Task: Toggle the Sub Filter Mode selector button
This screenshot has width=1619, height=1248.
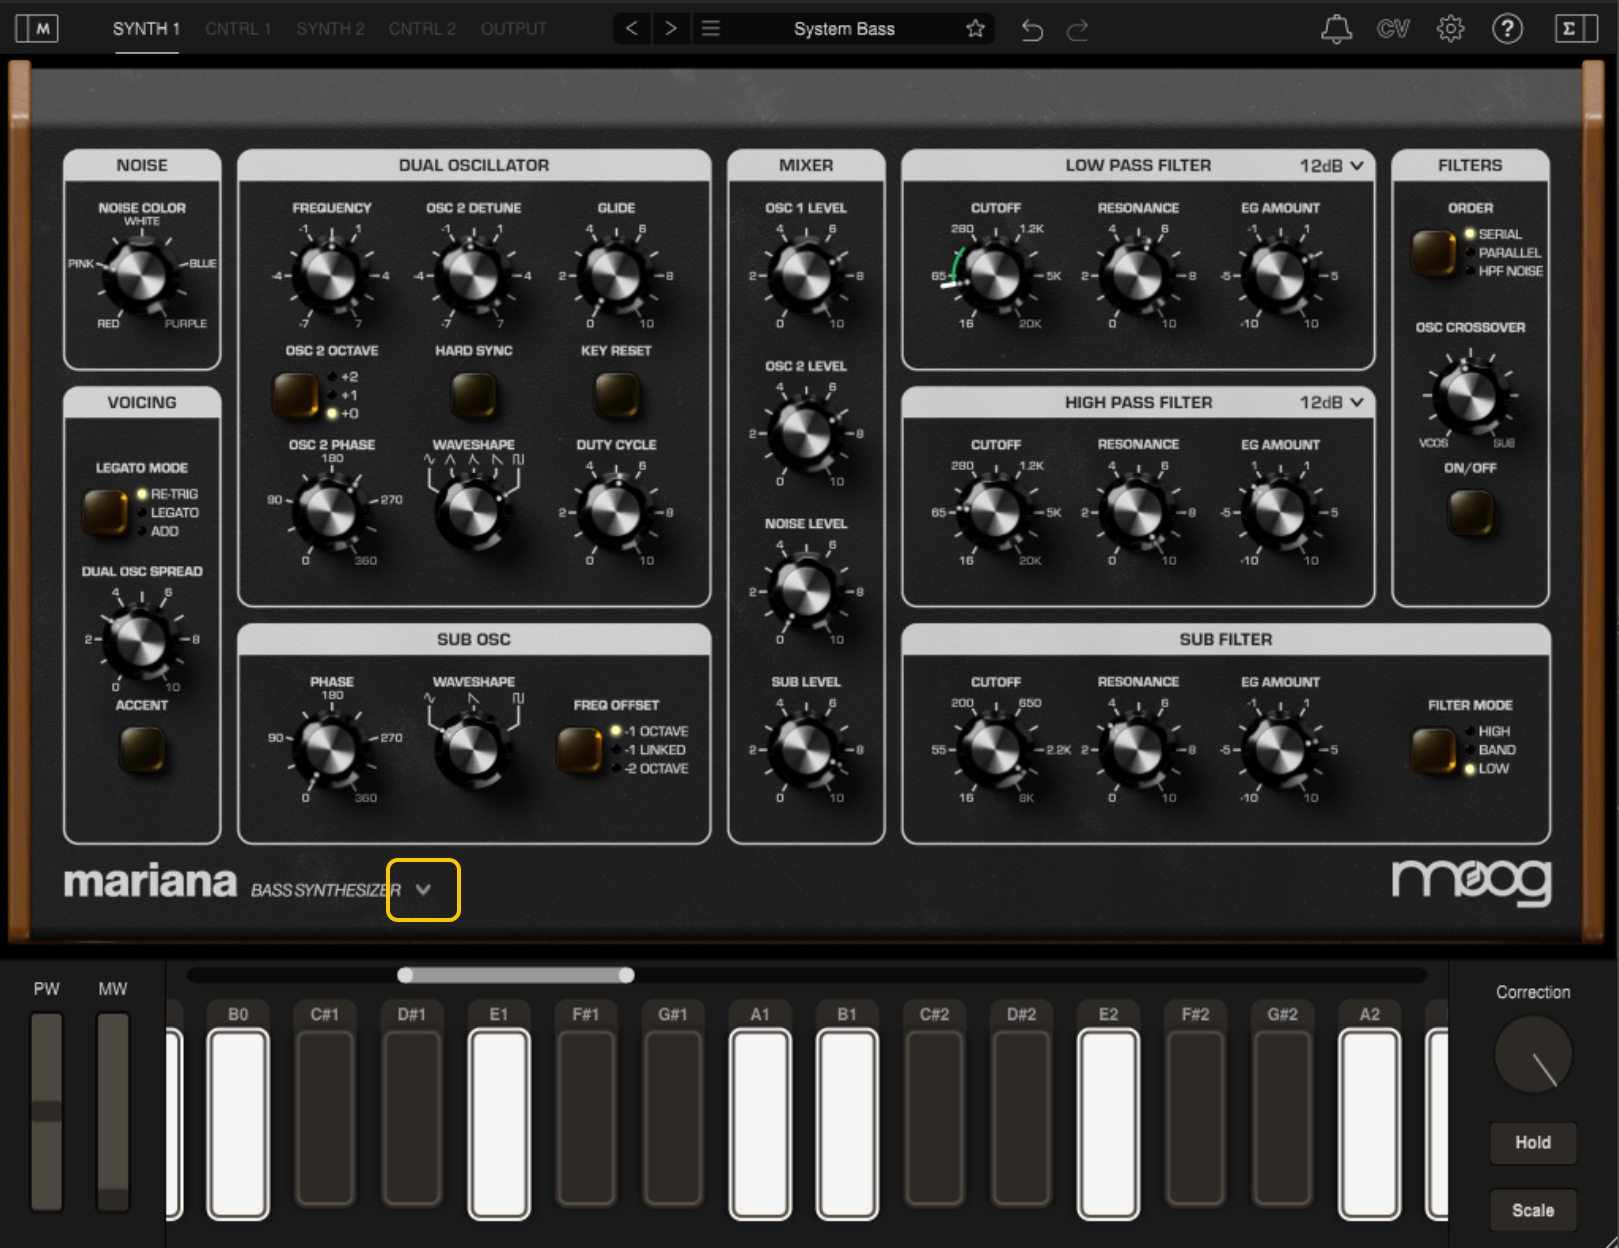Action: 1433,749
